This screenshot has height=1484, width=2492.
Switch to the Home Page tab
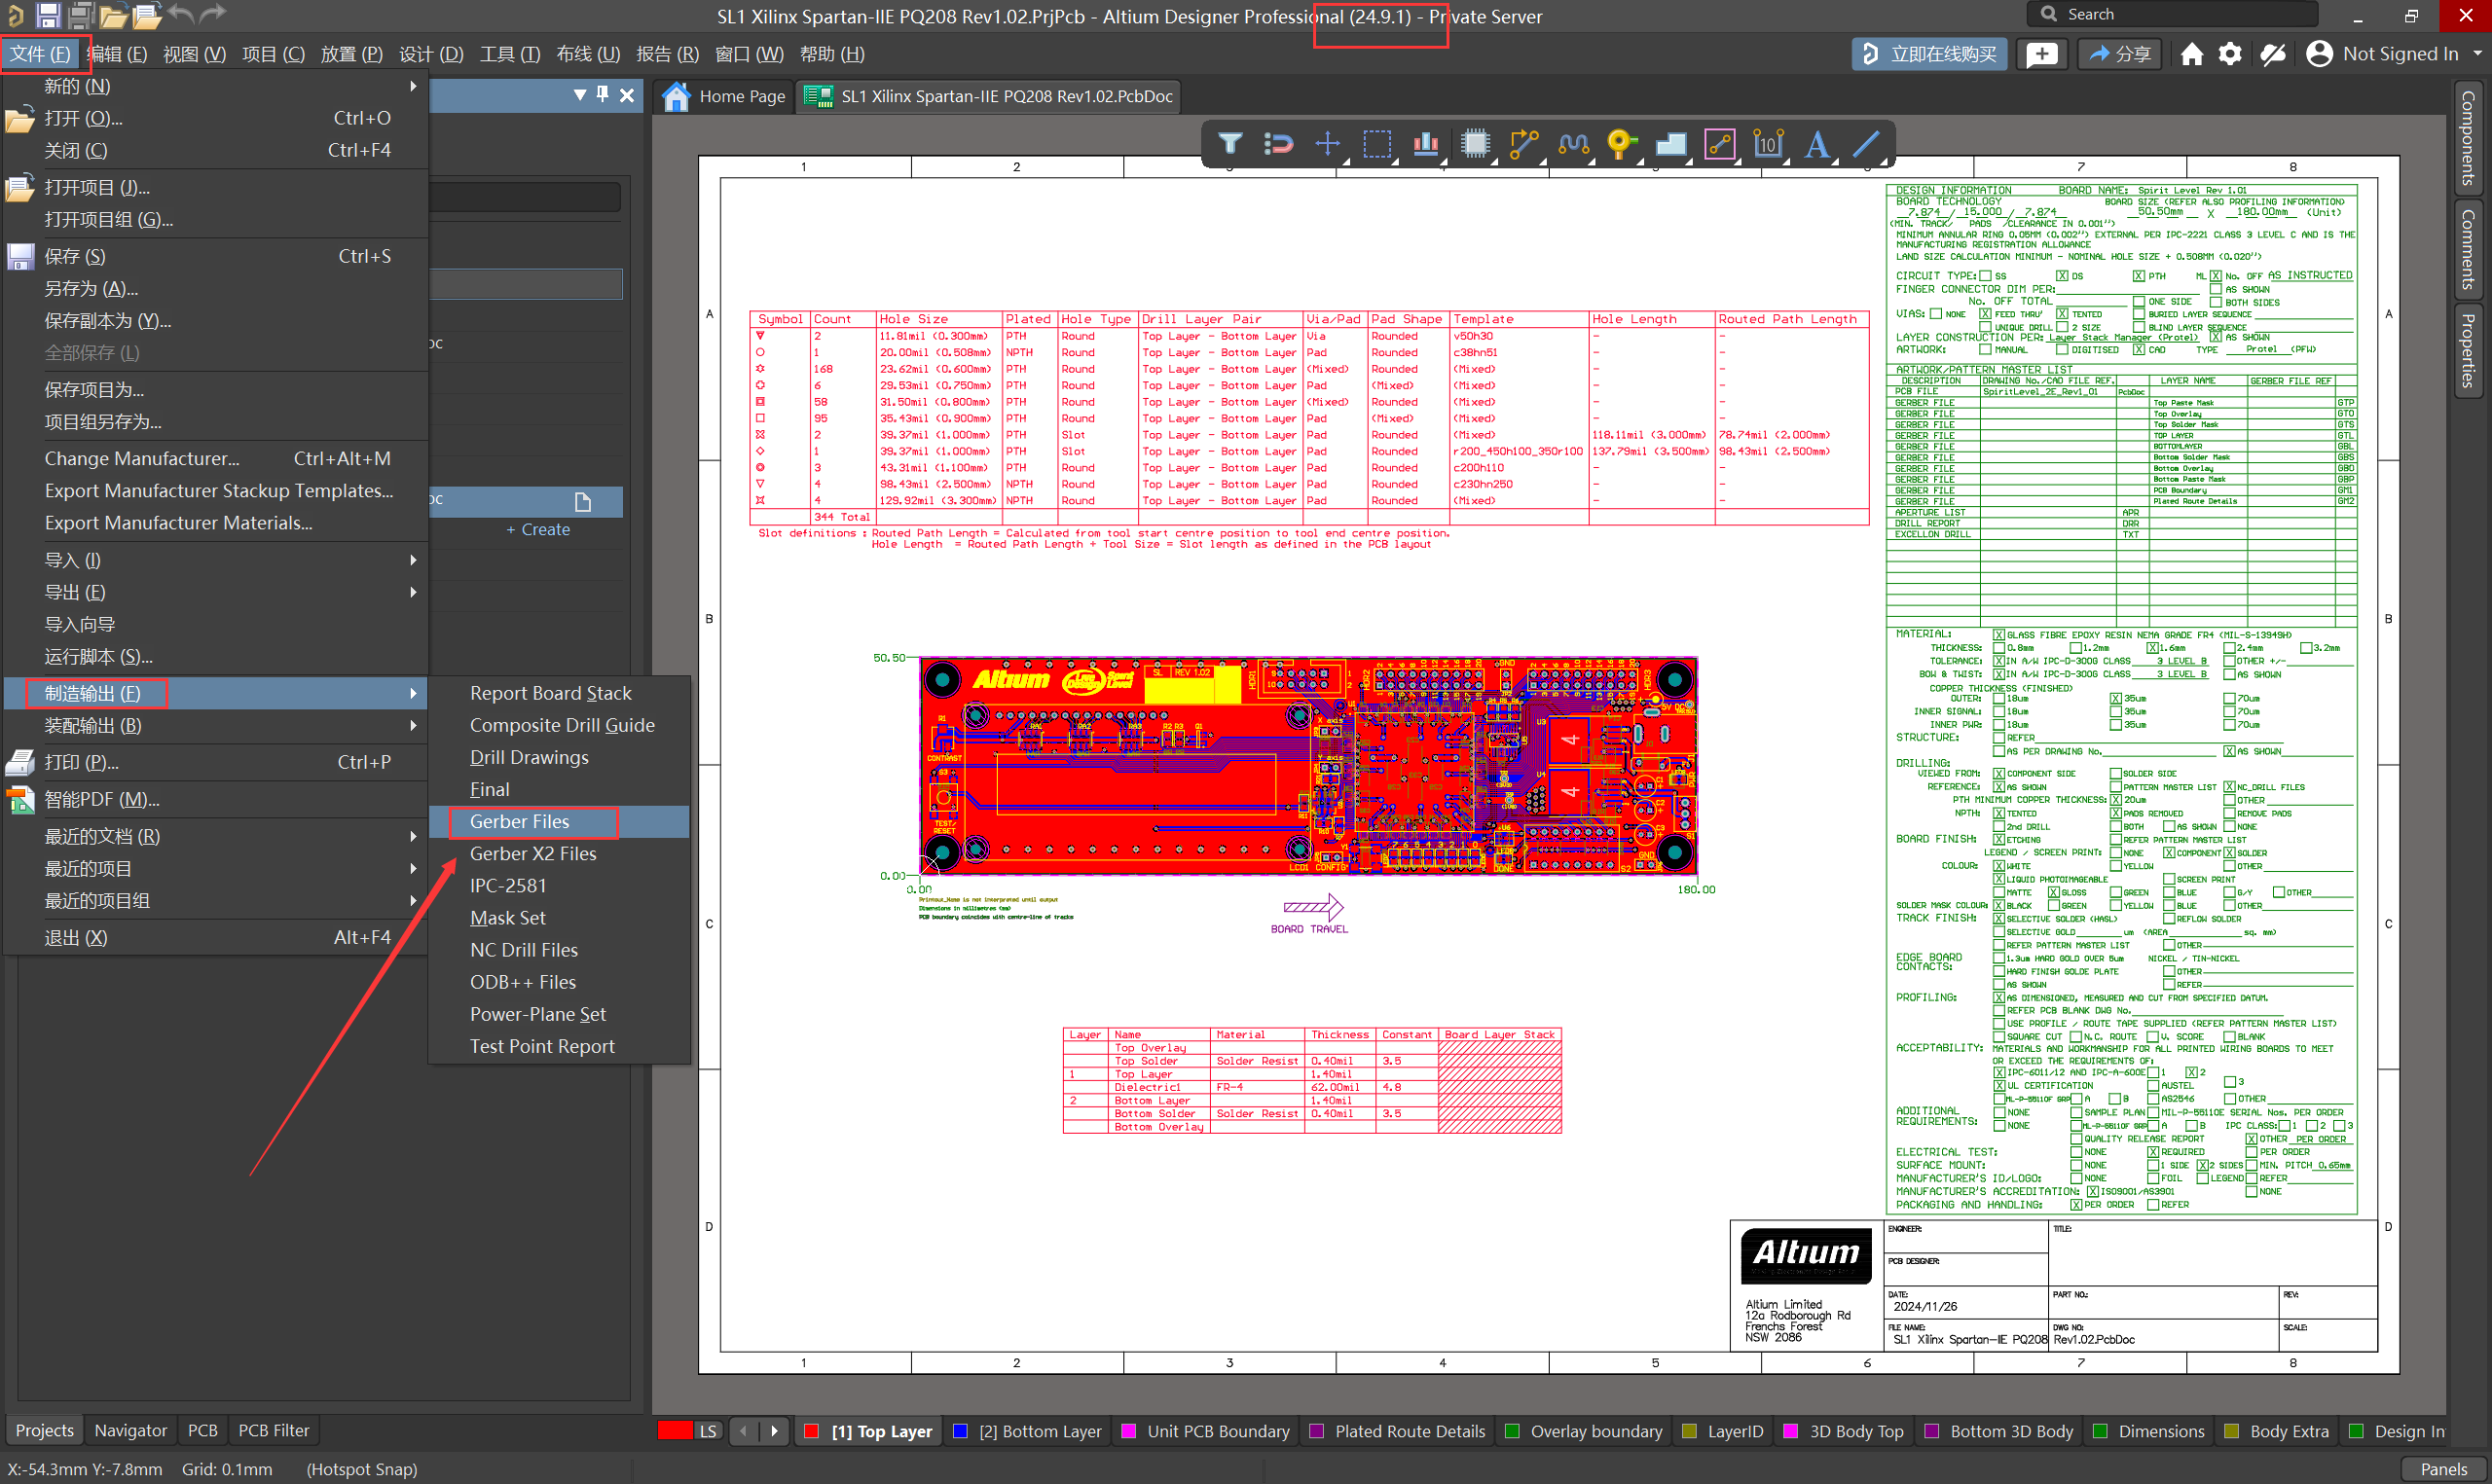(725, 96)
